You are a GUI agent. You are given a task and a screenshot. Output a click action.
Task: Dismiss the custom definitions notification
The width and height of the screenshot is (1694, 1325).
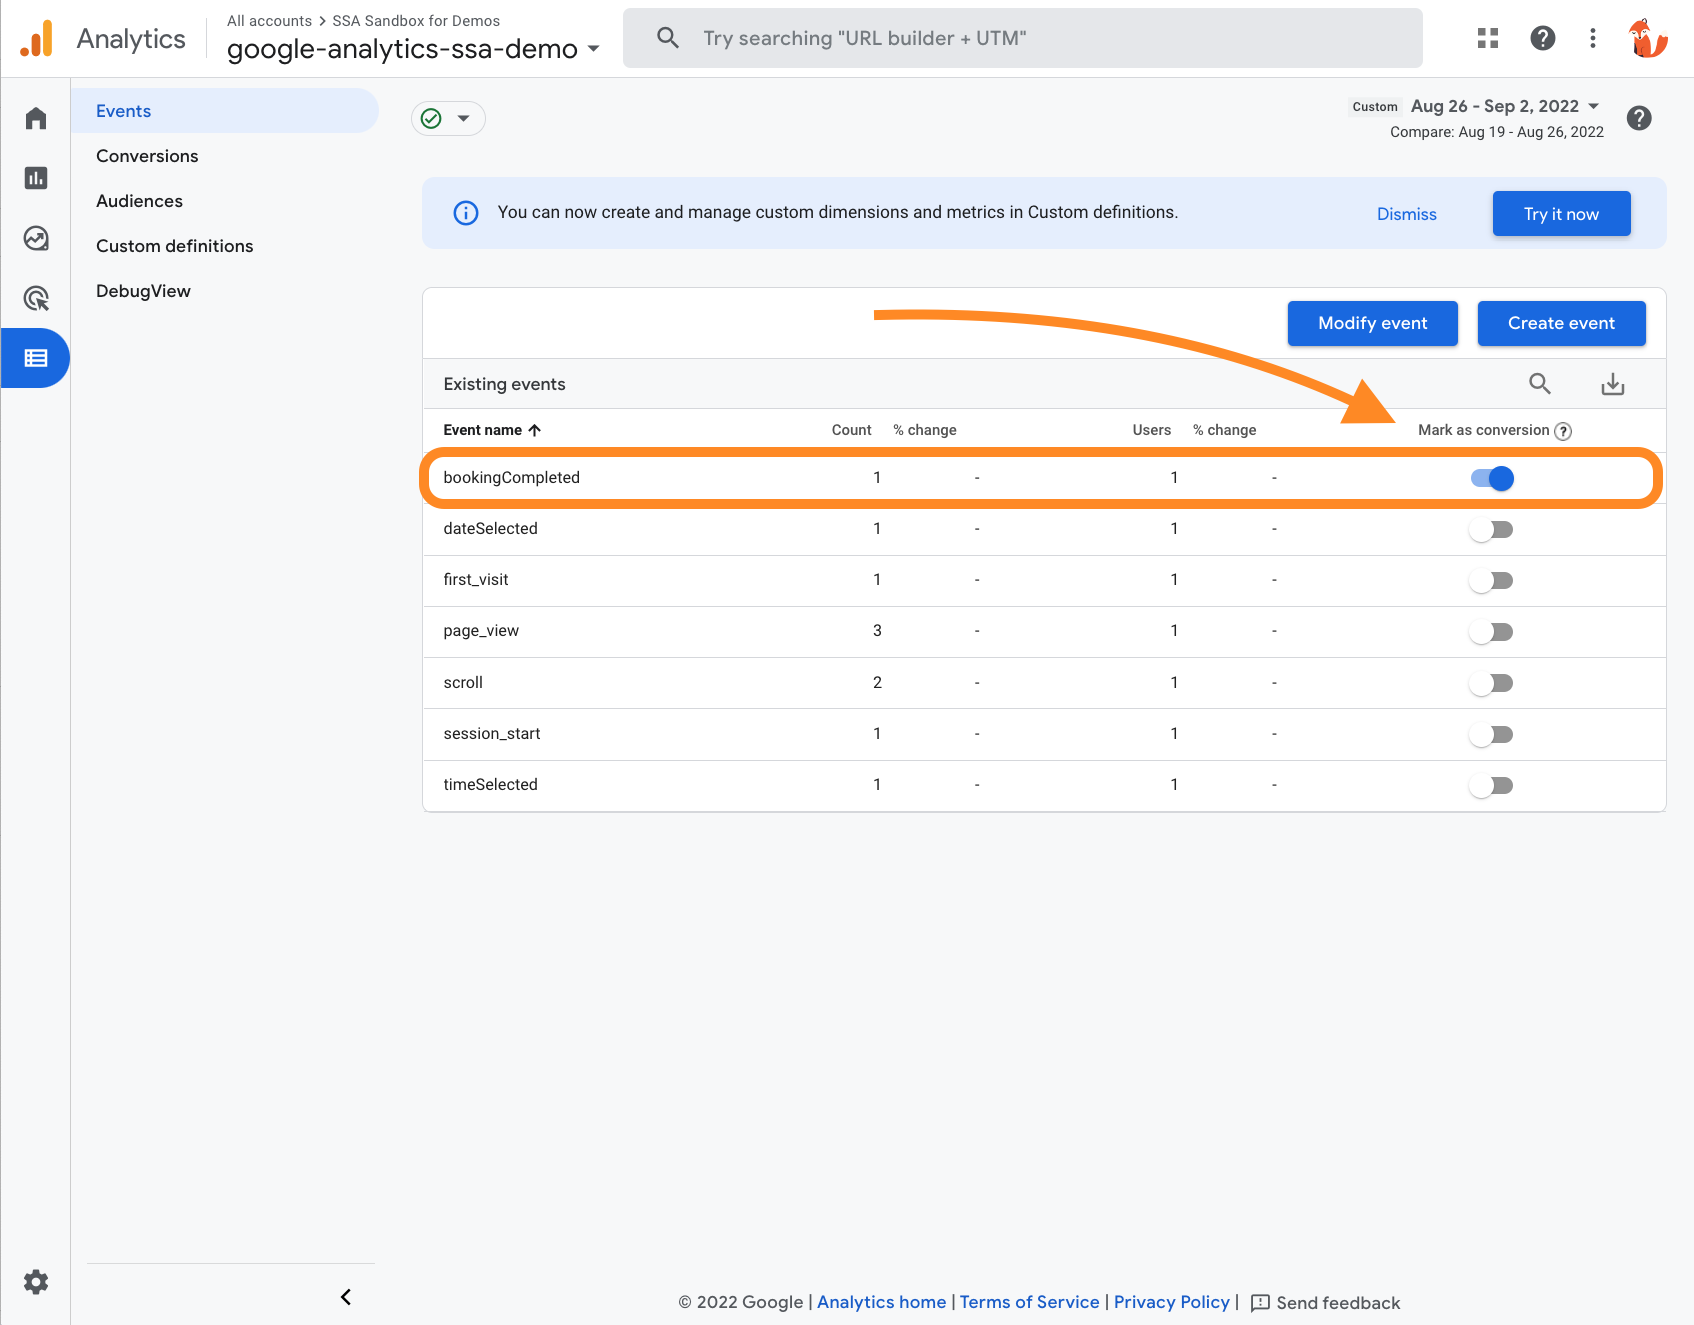click(x=1406, y=213)
